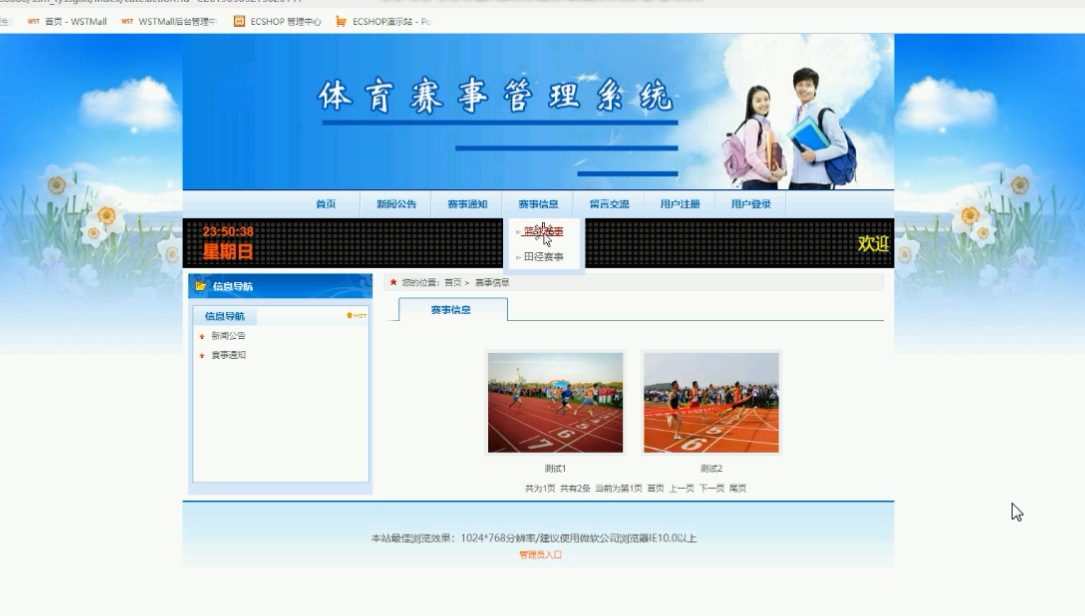The image size is (1085, 616).
Task: Open 赛事通知 in the sidebar 信息导航 list
Action: 228,355
